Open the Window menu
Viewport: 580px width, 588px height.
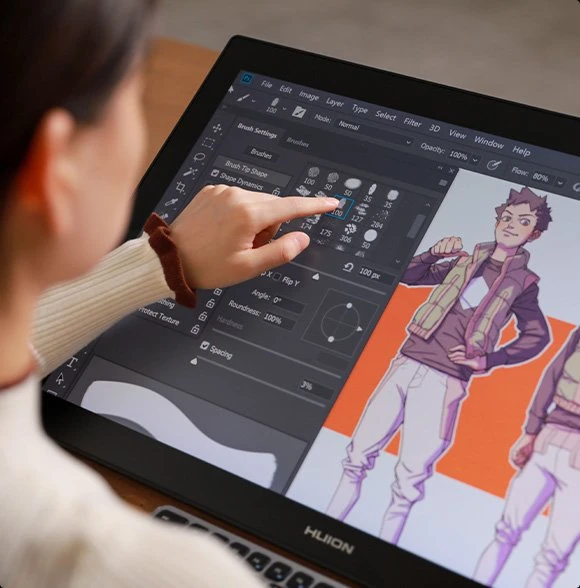tap(489, 142)
